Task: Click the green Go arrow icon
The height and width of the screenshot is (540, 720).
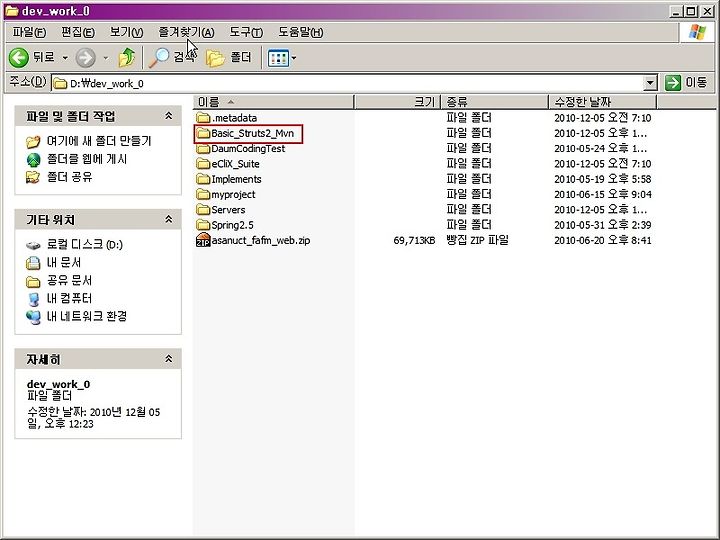Action: [x=673, y=83]
